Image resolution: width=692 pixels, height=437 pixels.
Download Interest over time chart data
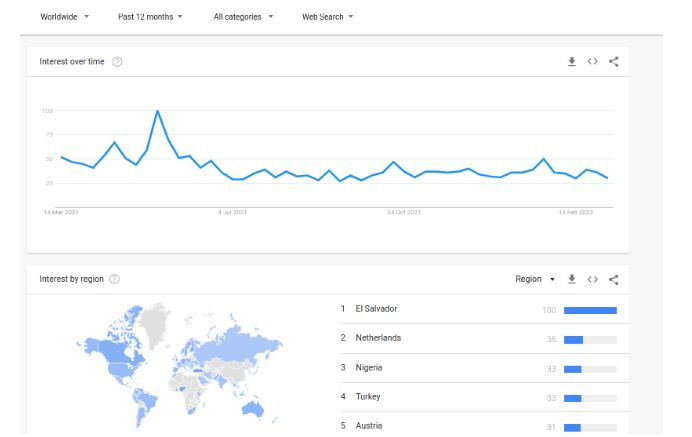tap(572, 61)
